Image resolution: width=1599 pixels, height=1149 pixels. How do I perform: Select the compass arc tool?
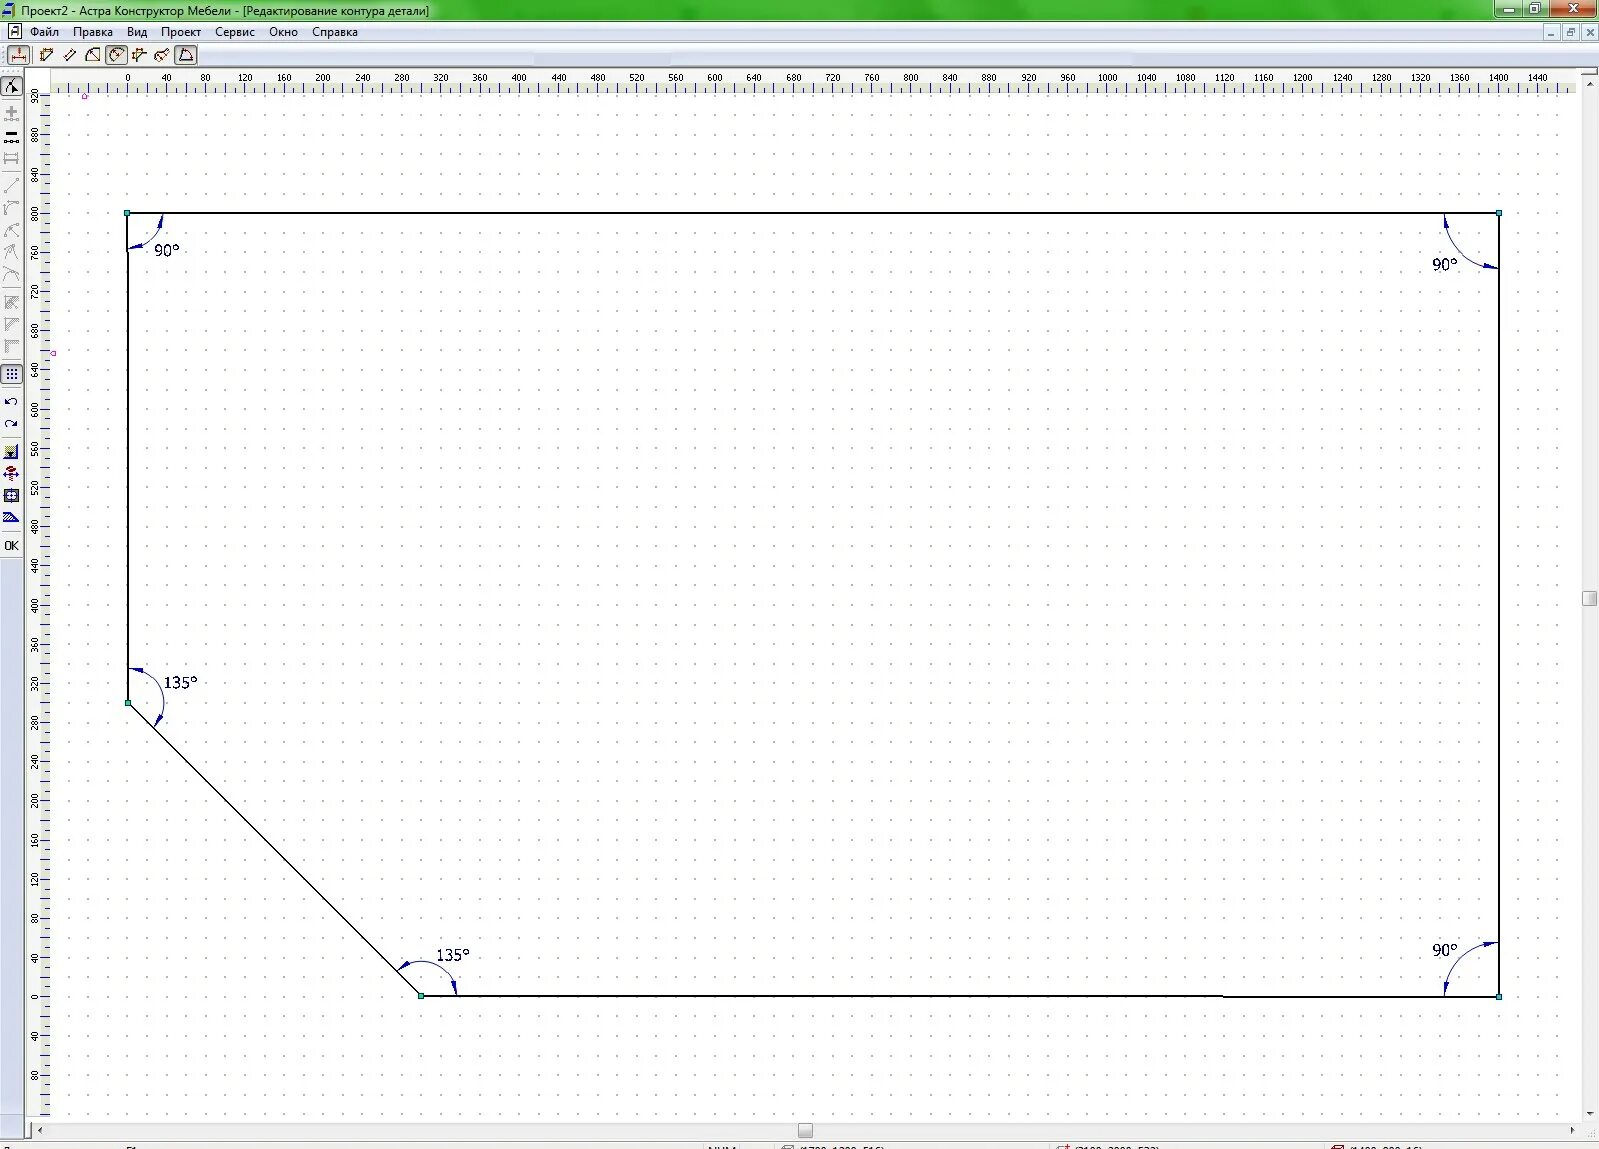pyautogui.click(x=11, y=252)
